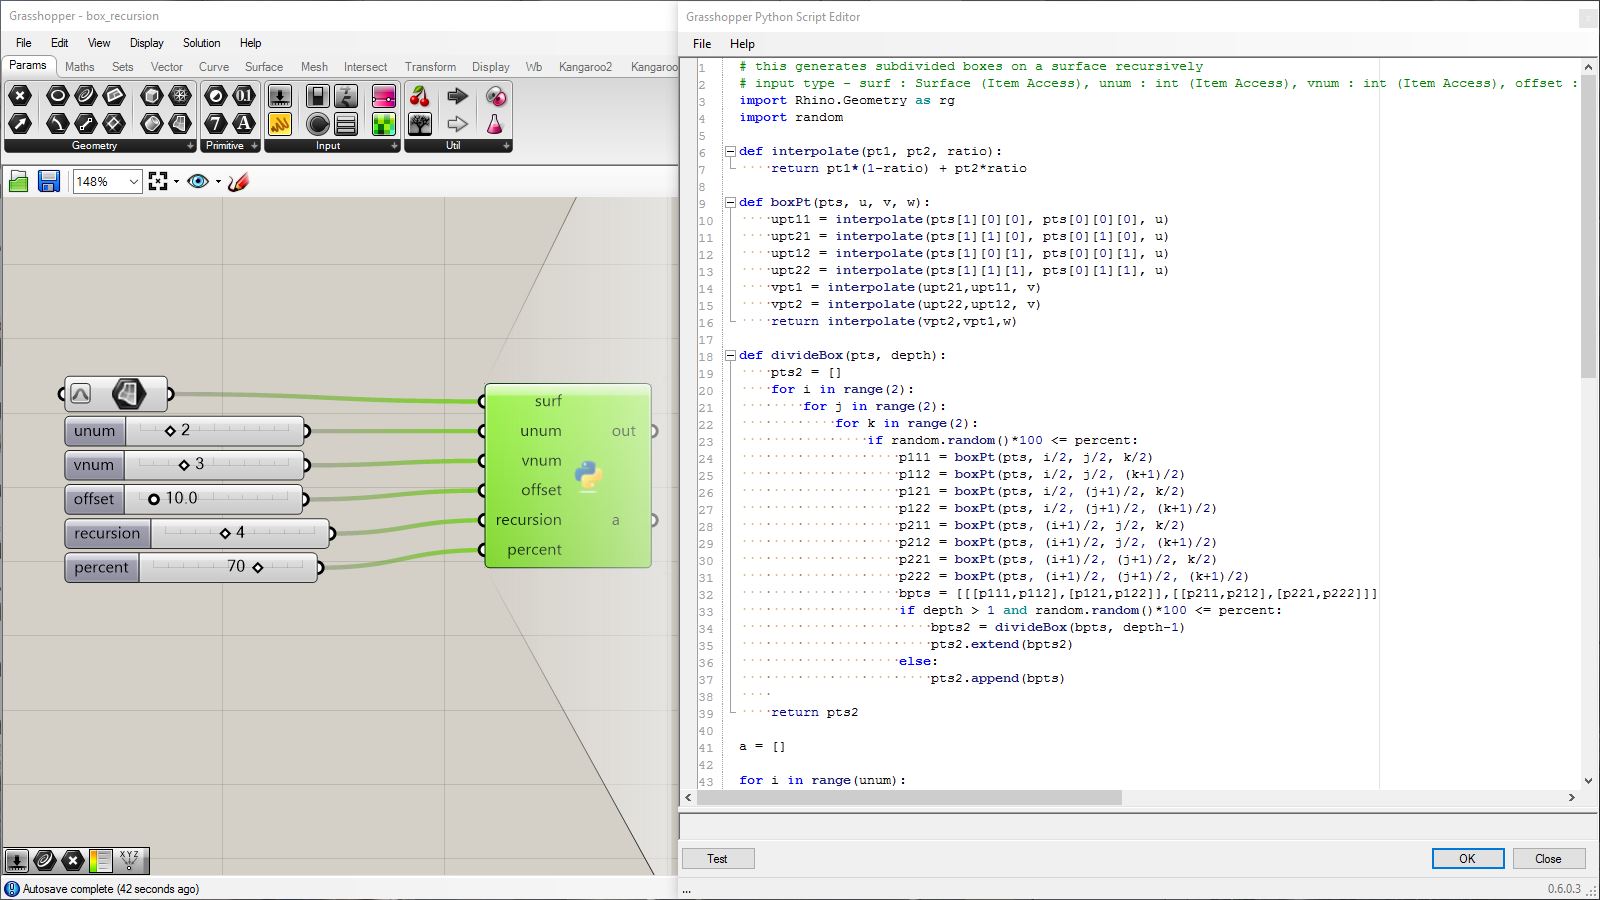Screen dimensions: 1600x900
Task: Click the Point parameter icon in Geometry
Action: pyautogui.click(x=20, y=96)
